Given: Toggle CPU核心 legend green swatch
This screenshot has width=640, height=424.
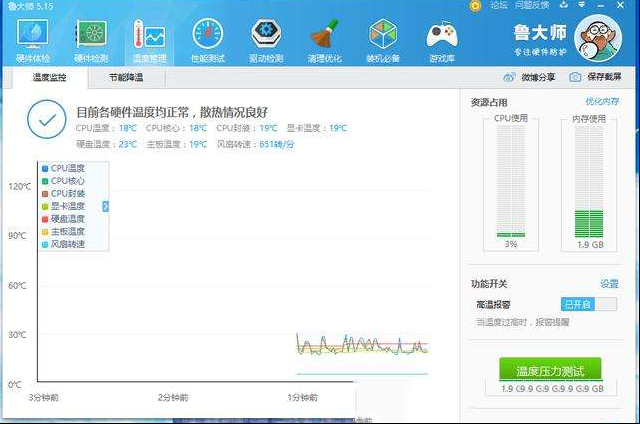Looking at the screenshot, I should (x=45, y=181).
